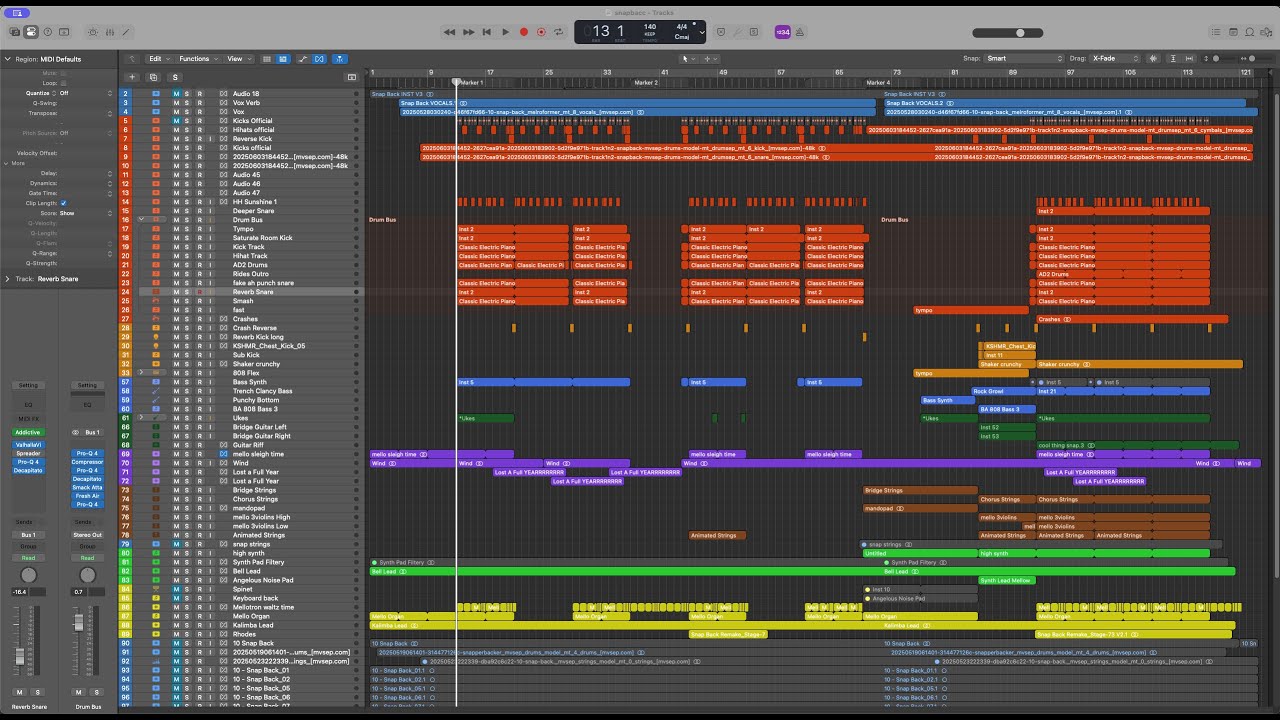The height and width of the screenshot is (720, 1280).
Task: Adjust the Reverb Snare channel fader
Action: [x=19, y=658]
